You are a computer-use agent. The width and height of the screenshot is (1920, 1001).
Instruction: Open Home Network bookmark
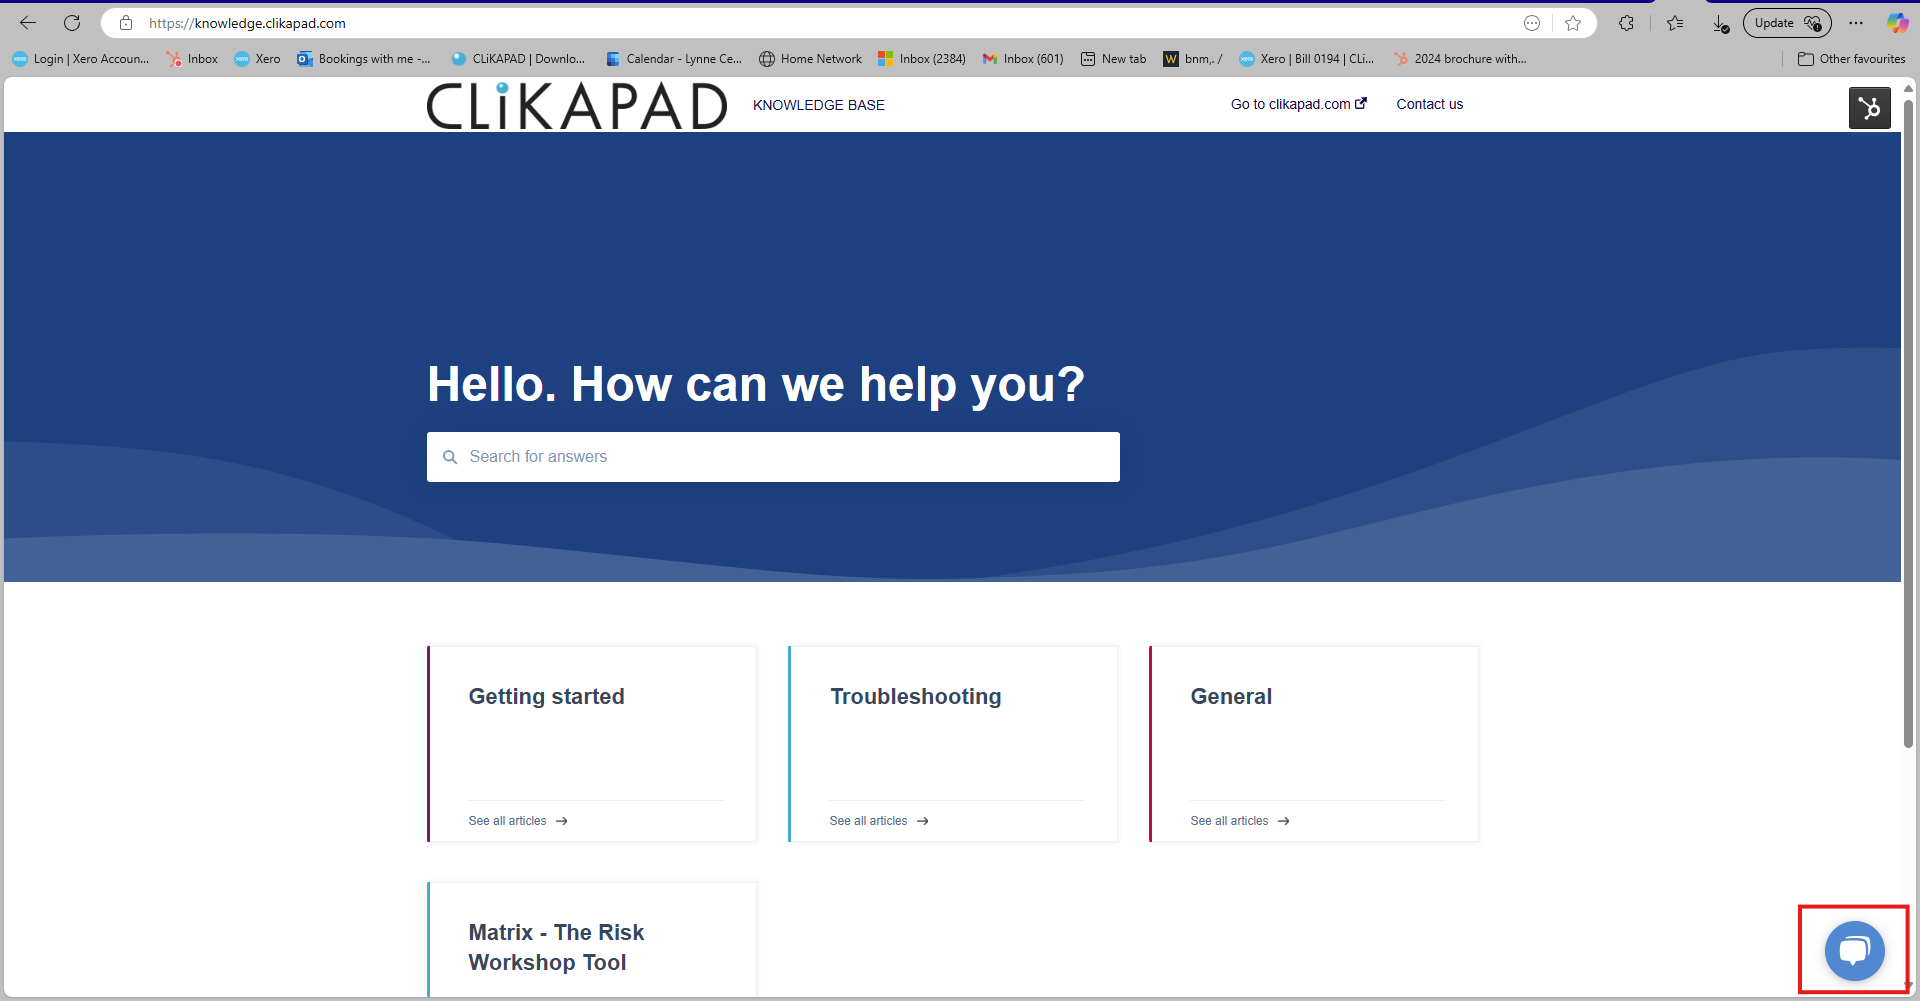pyautogui.click(x=810, y=59)
